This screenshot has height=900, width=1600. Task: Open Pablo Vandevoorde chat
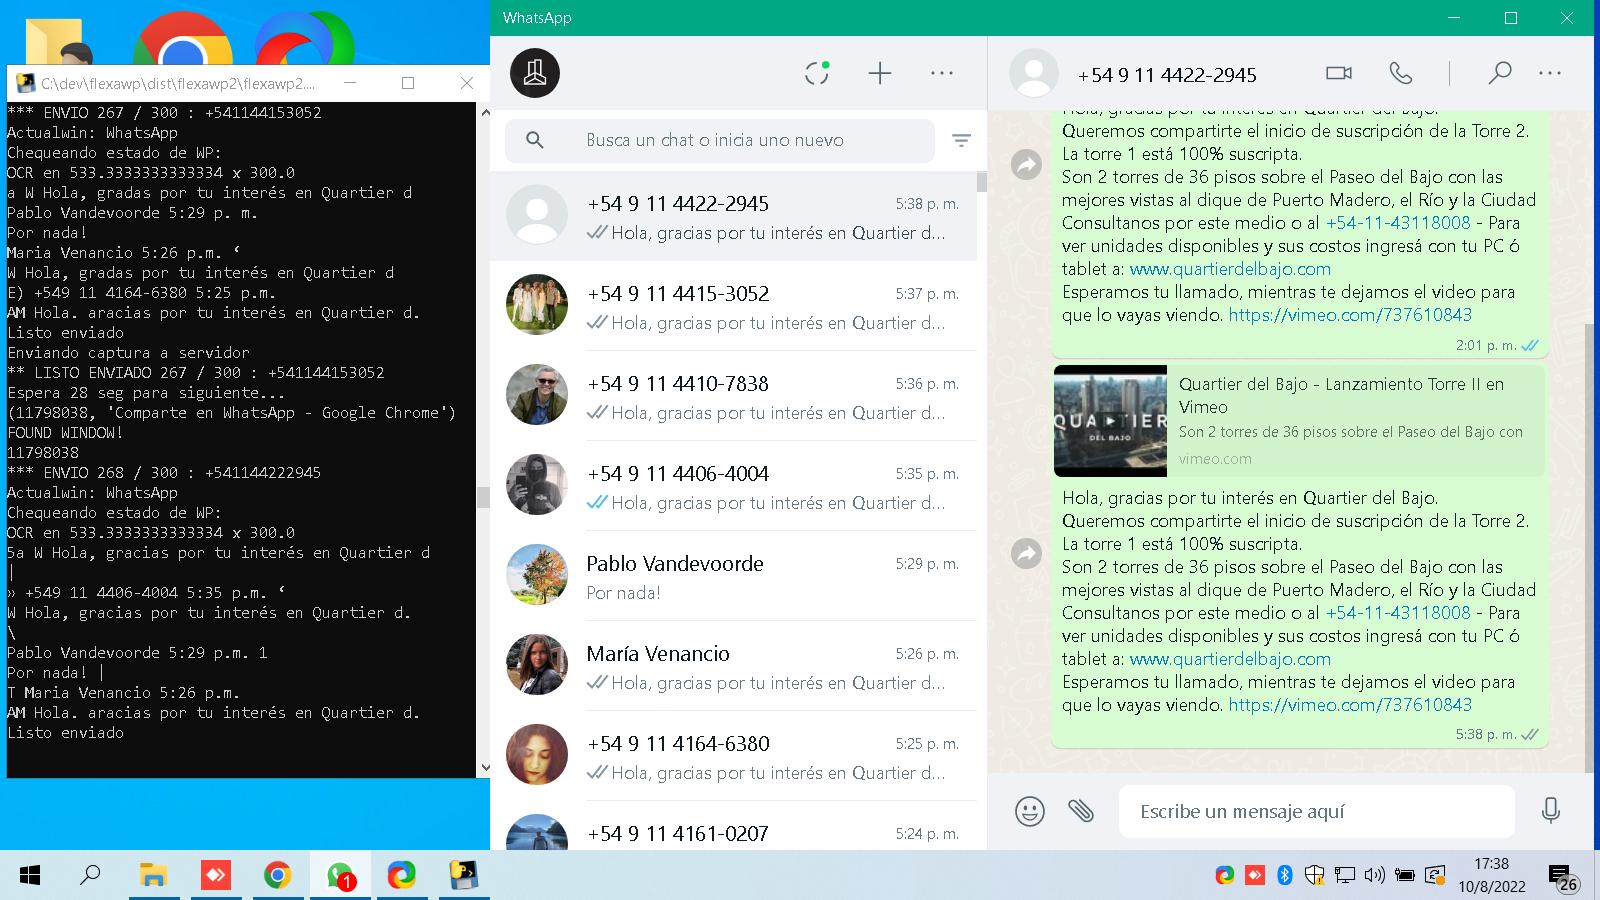(733, 576)
